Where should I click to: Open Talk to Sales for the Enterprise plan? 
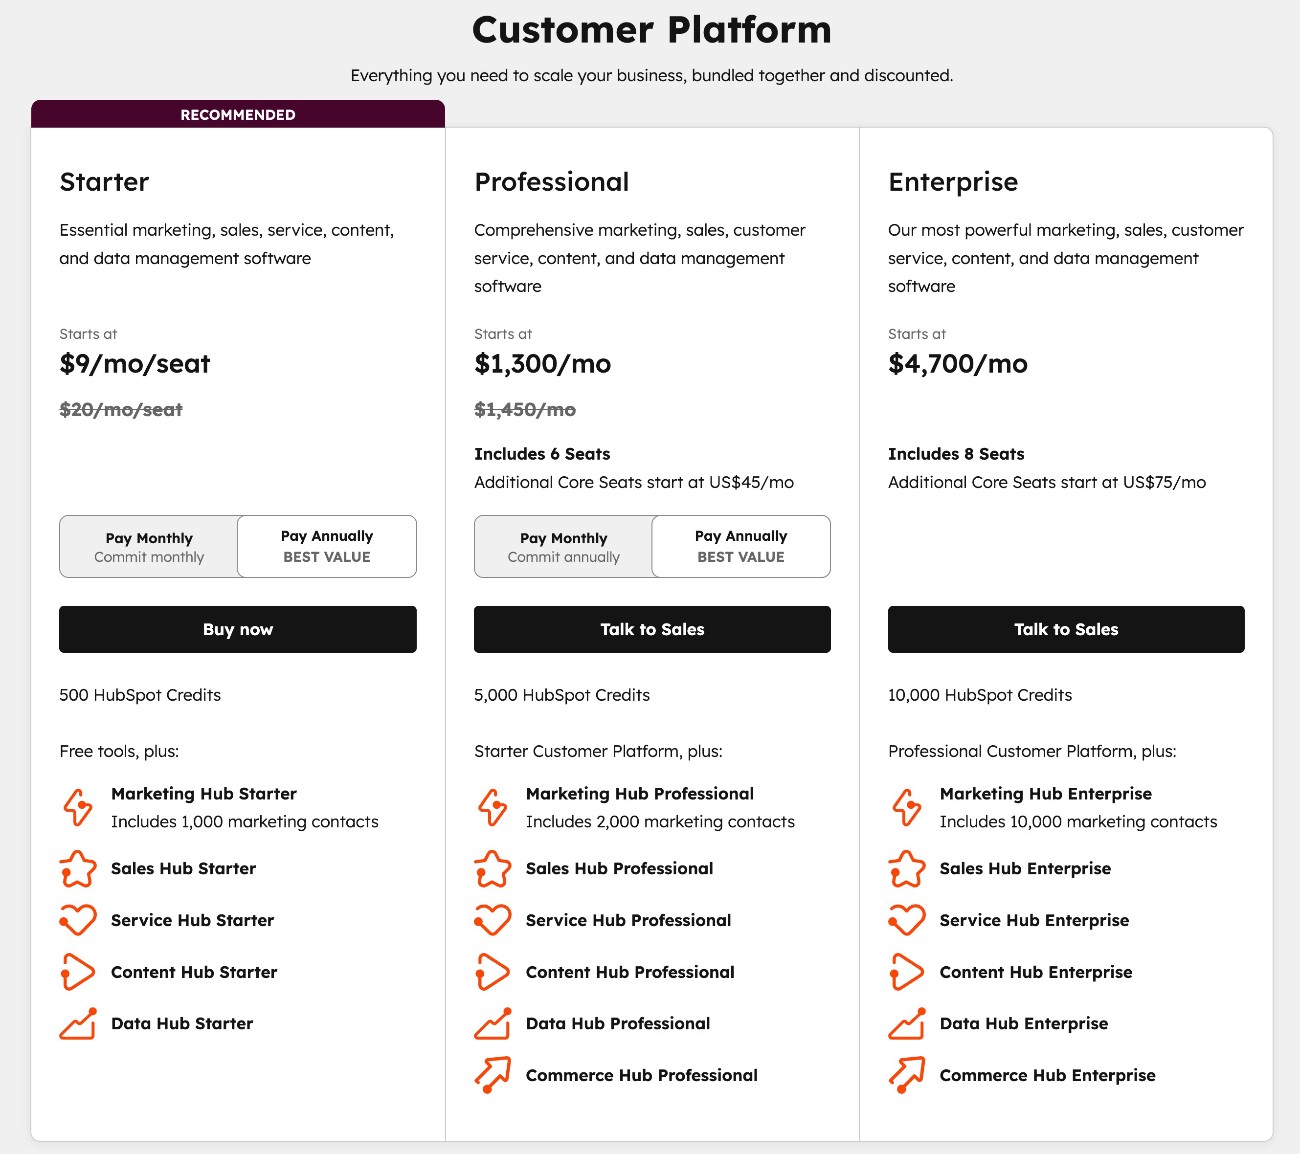(1065, 629)
